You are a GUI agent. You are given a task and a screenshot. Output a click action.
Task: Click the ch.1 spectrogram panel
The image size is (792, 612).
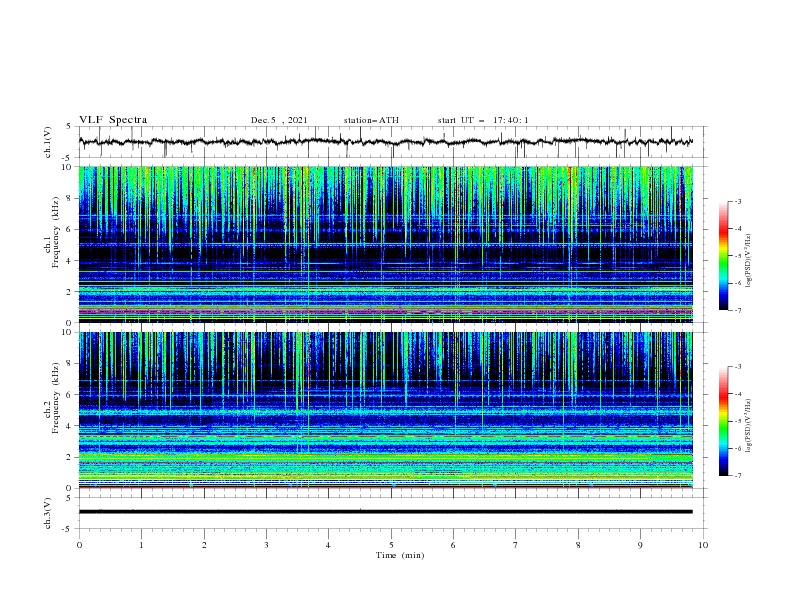click(x=385, y=244)
